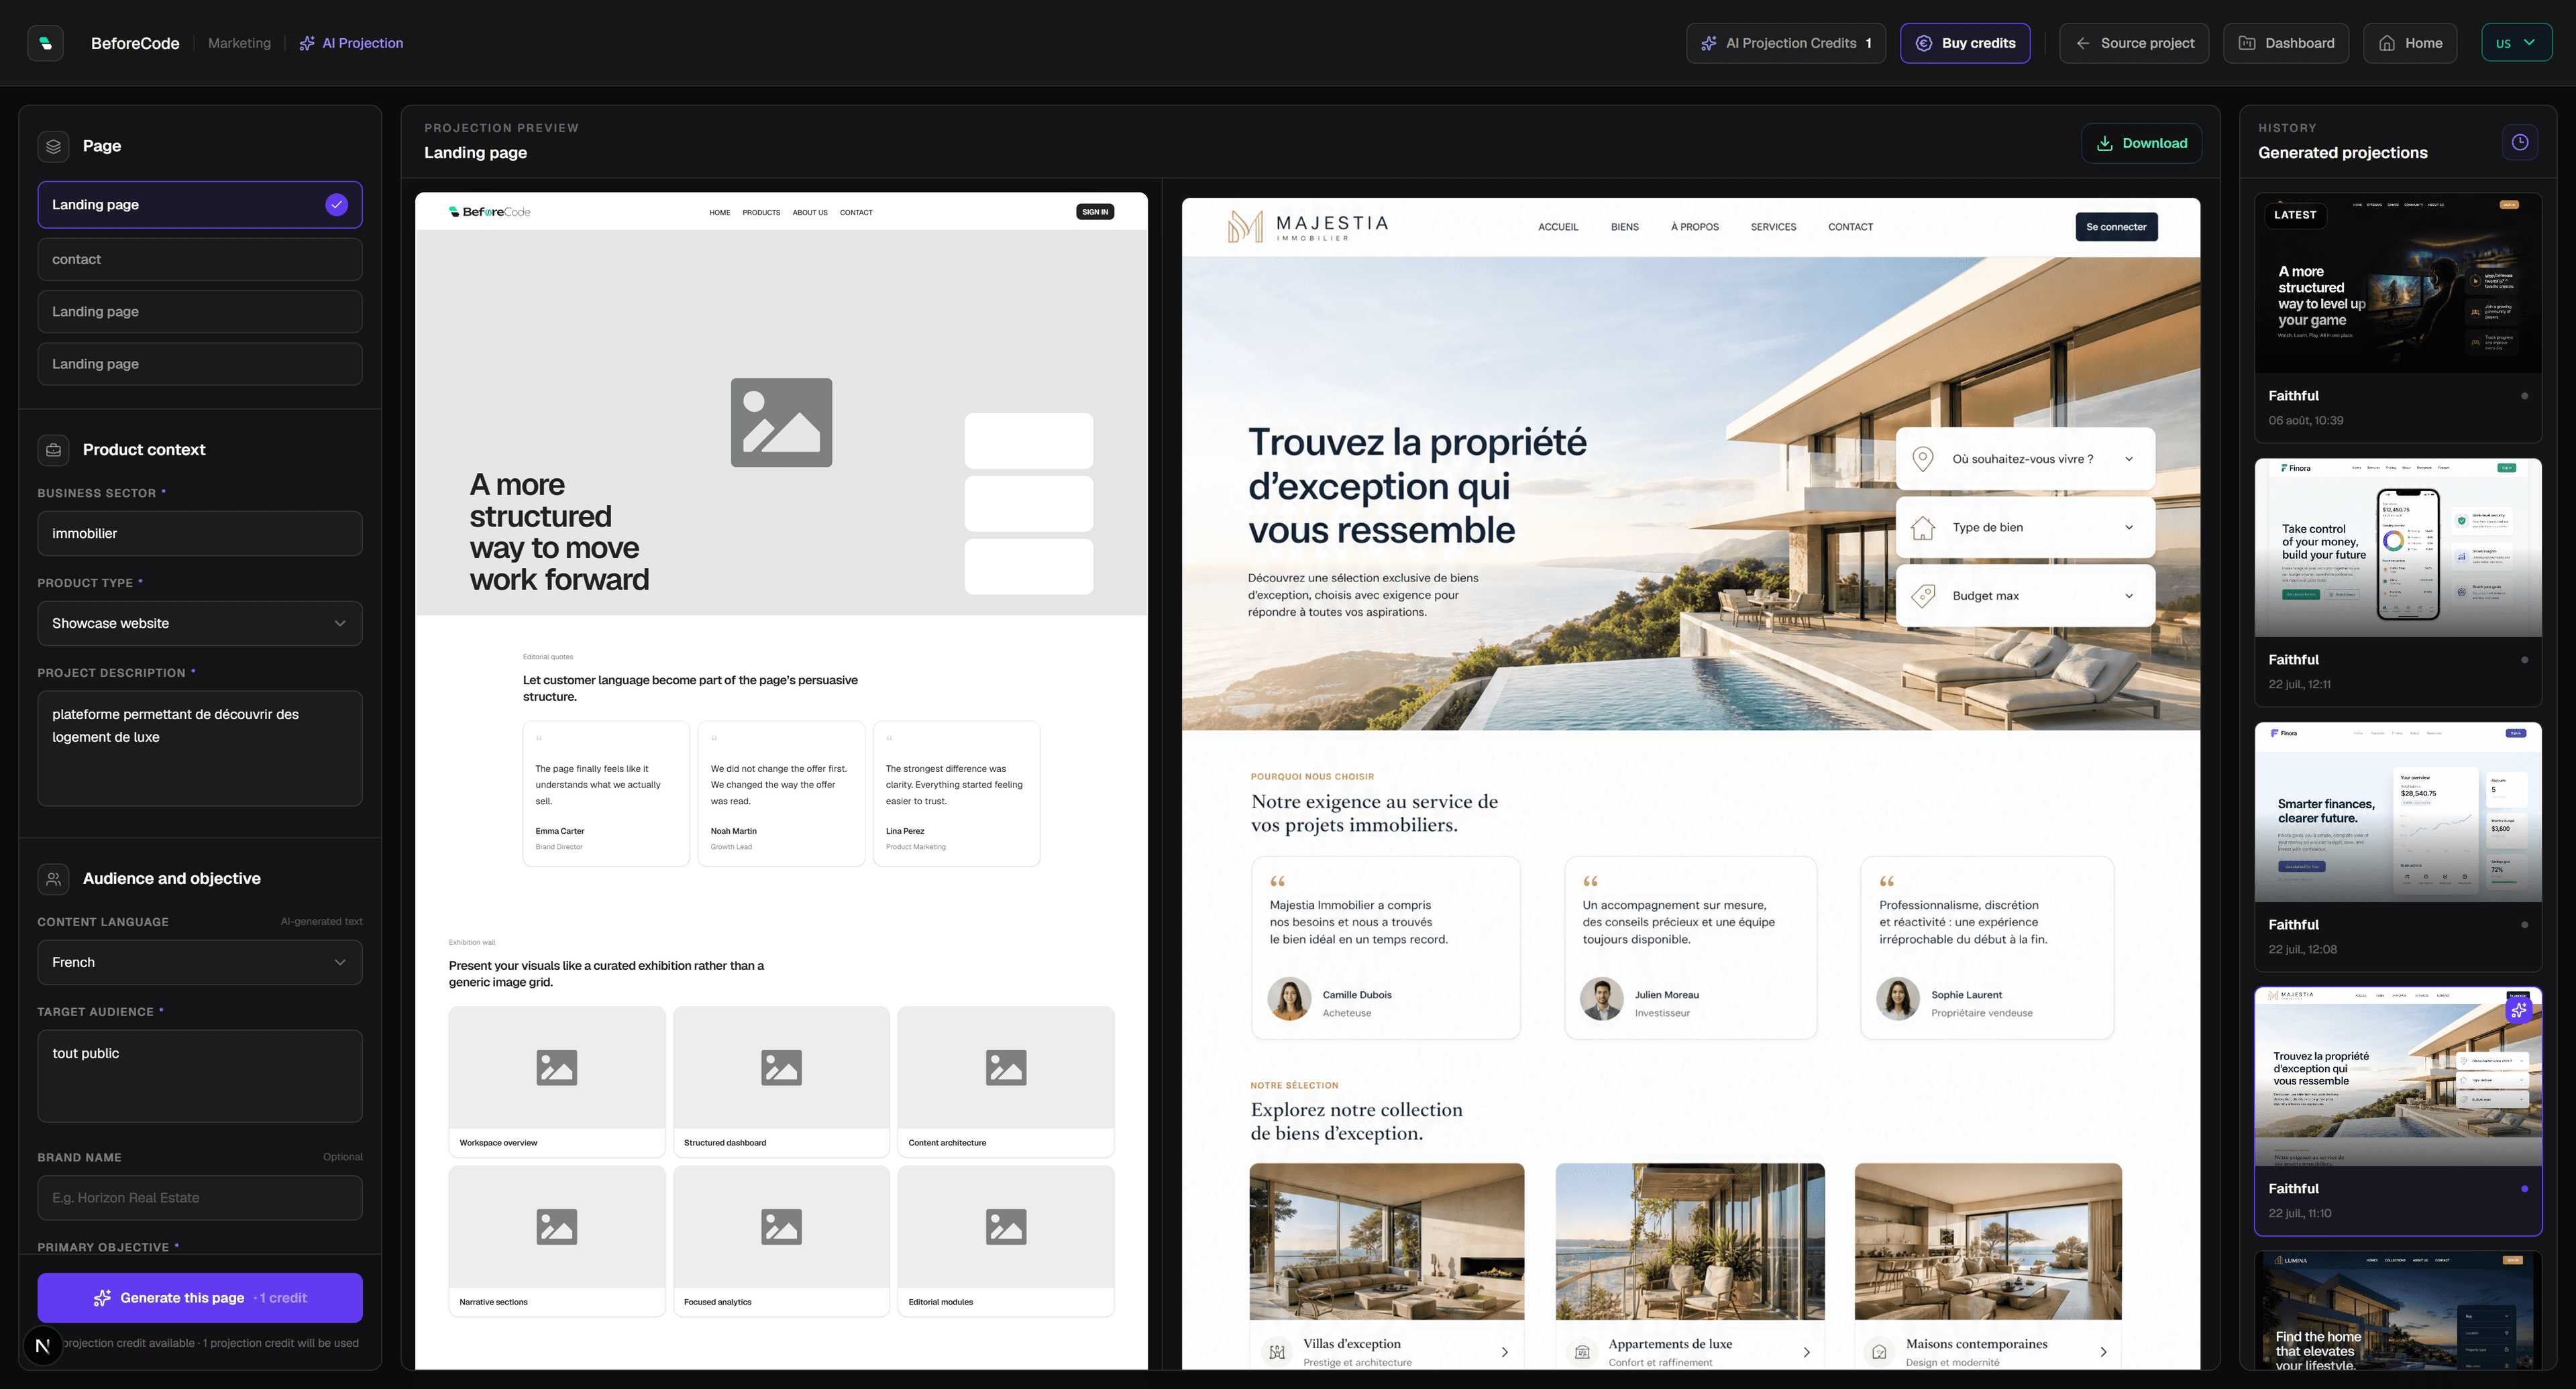Image resolution: width=2576 pixels, height=1389 pixels.
Task: Open the AI Projection breadcrumb tab
Action: [351, 43]
